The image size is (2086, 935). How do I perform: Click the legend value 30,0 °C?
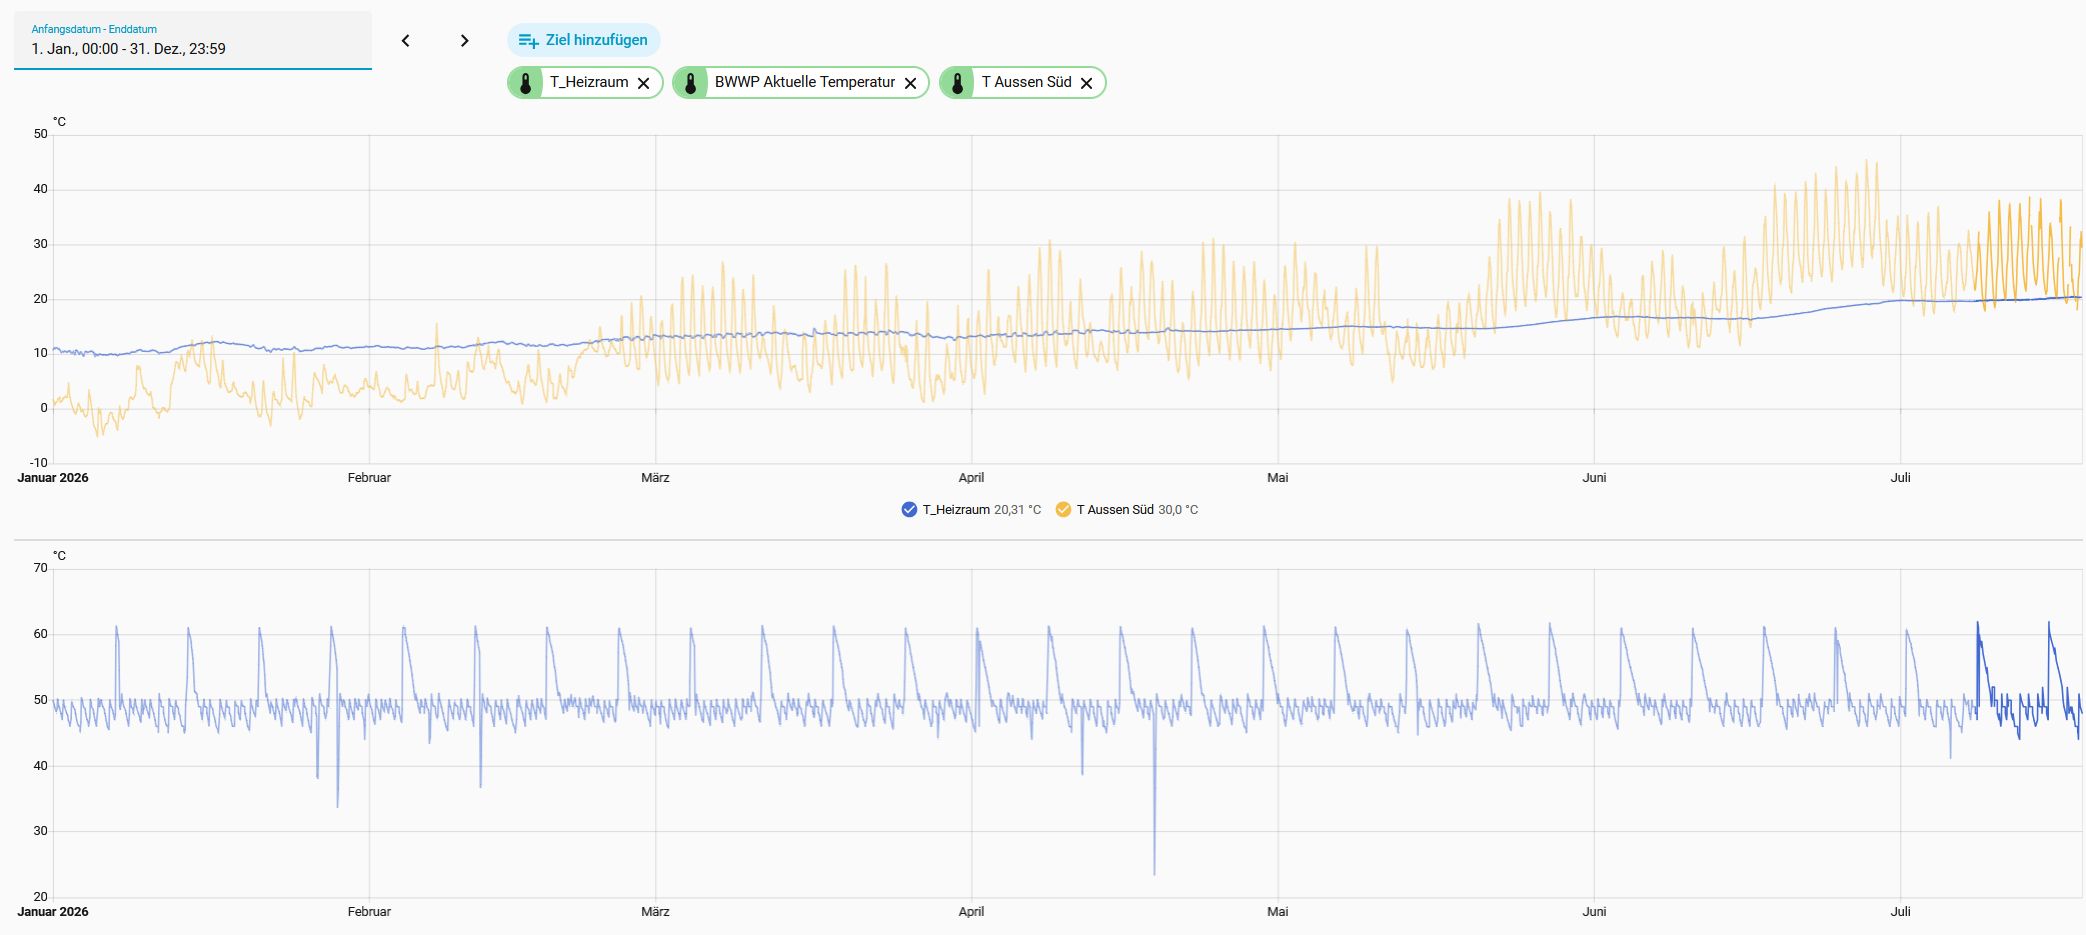(x=1178, y=510)
